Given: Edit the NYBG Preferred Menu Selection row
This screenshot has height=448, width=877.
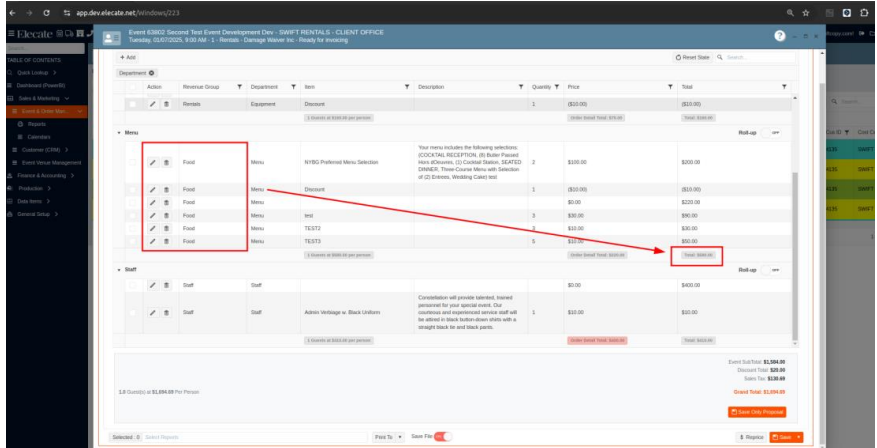Looking at the screenshot, I should click(x=153, y=162).
